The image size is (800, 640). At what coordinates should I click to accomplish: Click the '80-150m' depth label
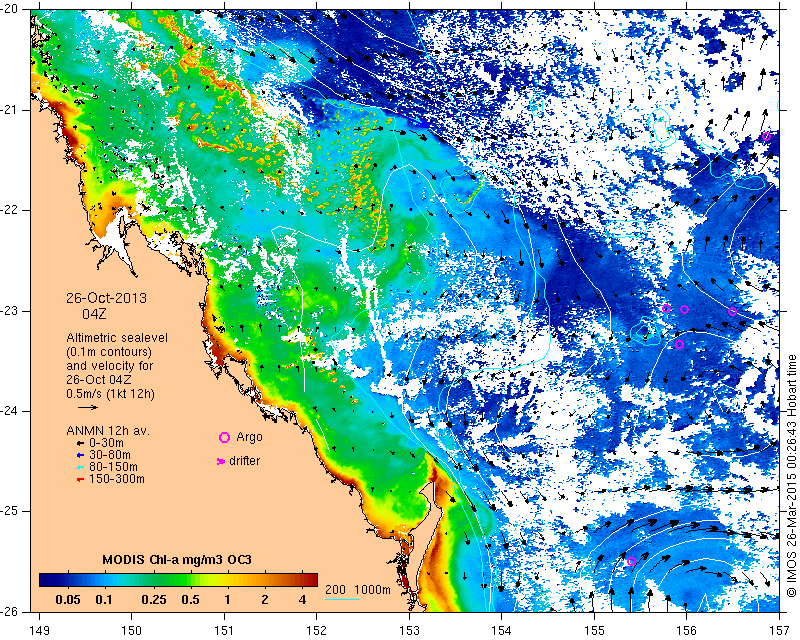[x=113, y=467]
